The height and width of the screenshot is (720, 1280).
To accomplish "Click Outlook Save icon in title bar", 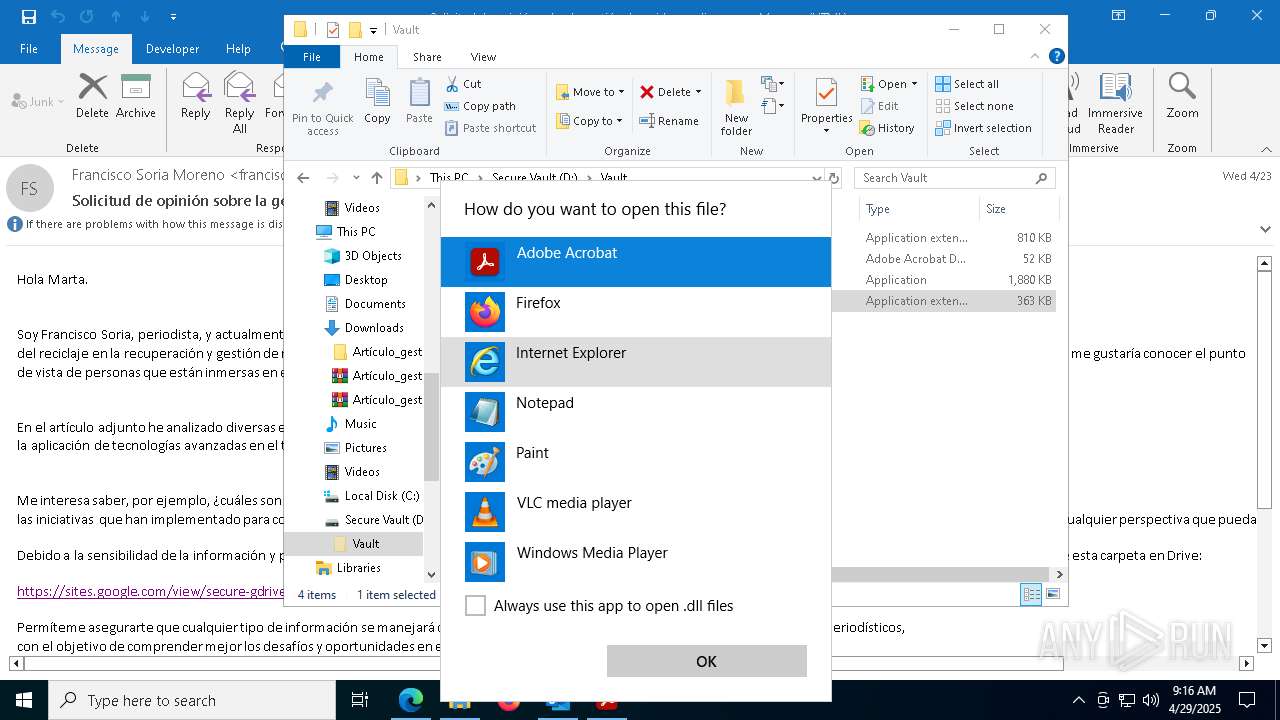I will (x=29, y=16).
